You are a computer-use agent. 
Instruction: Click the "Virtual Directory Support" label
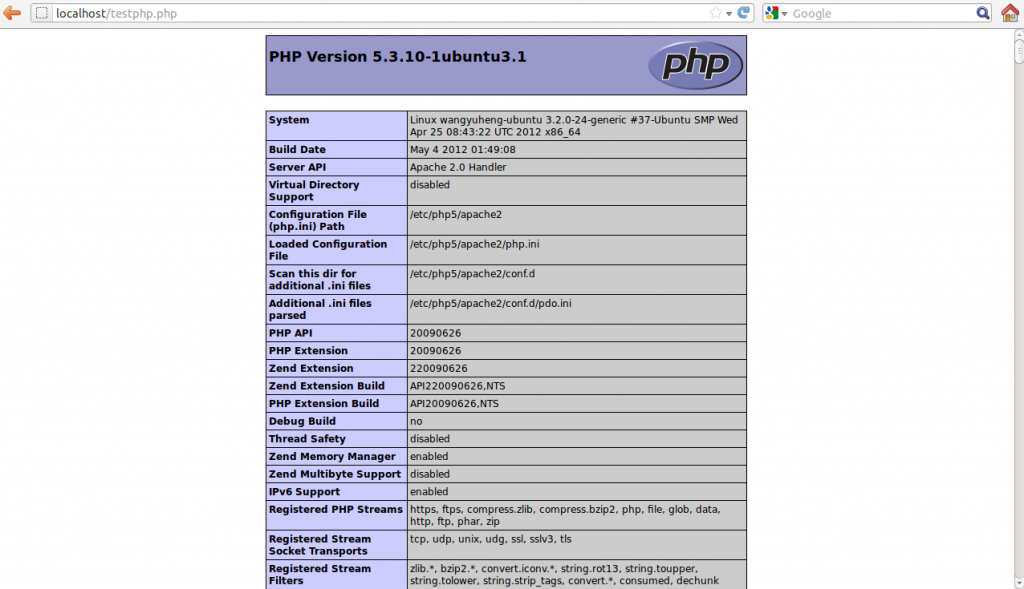314,191
